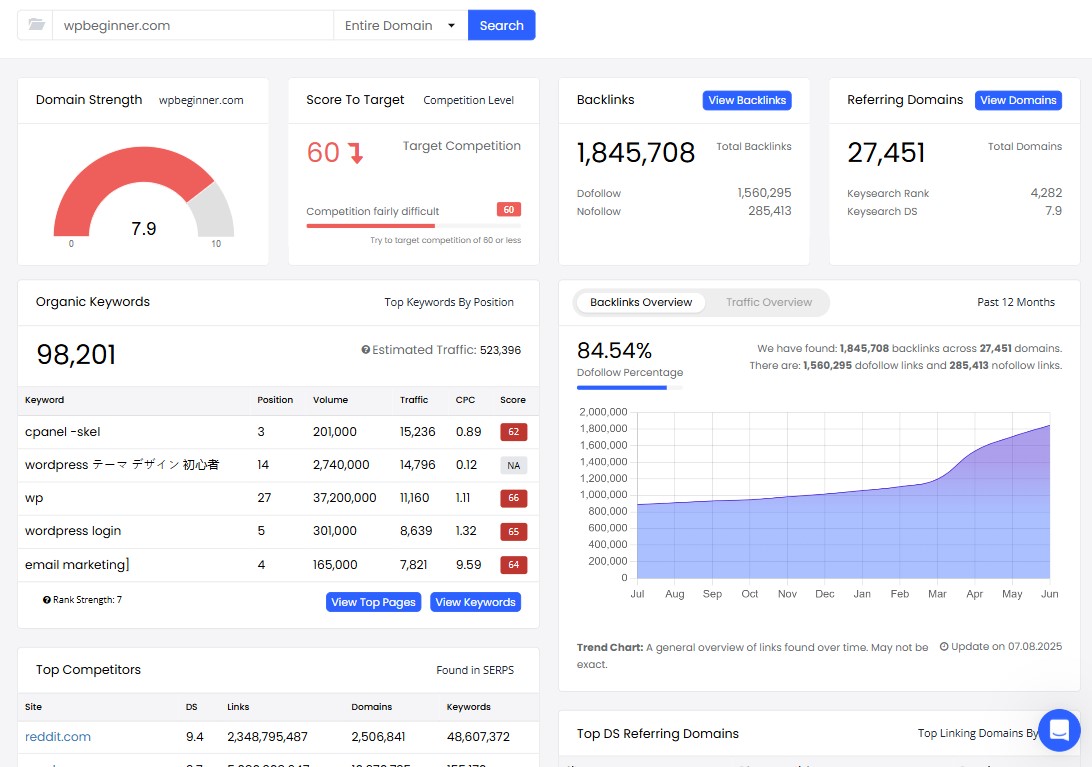Click the 'wordpress login' keyword

pos(73,531)
